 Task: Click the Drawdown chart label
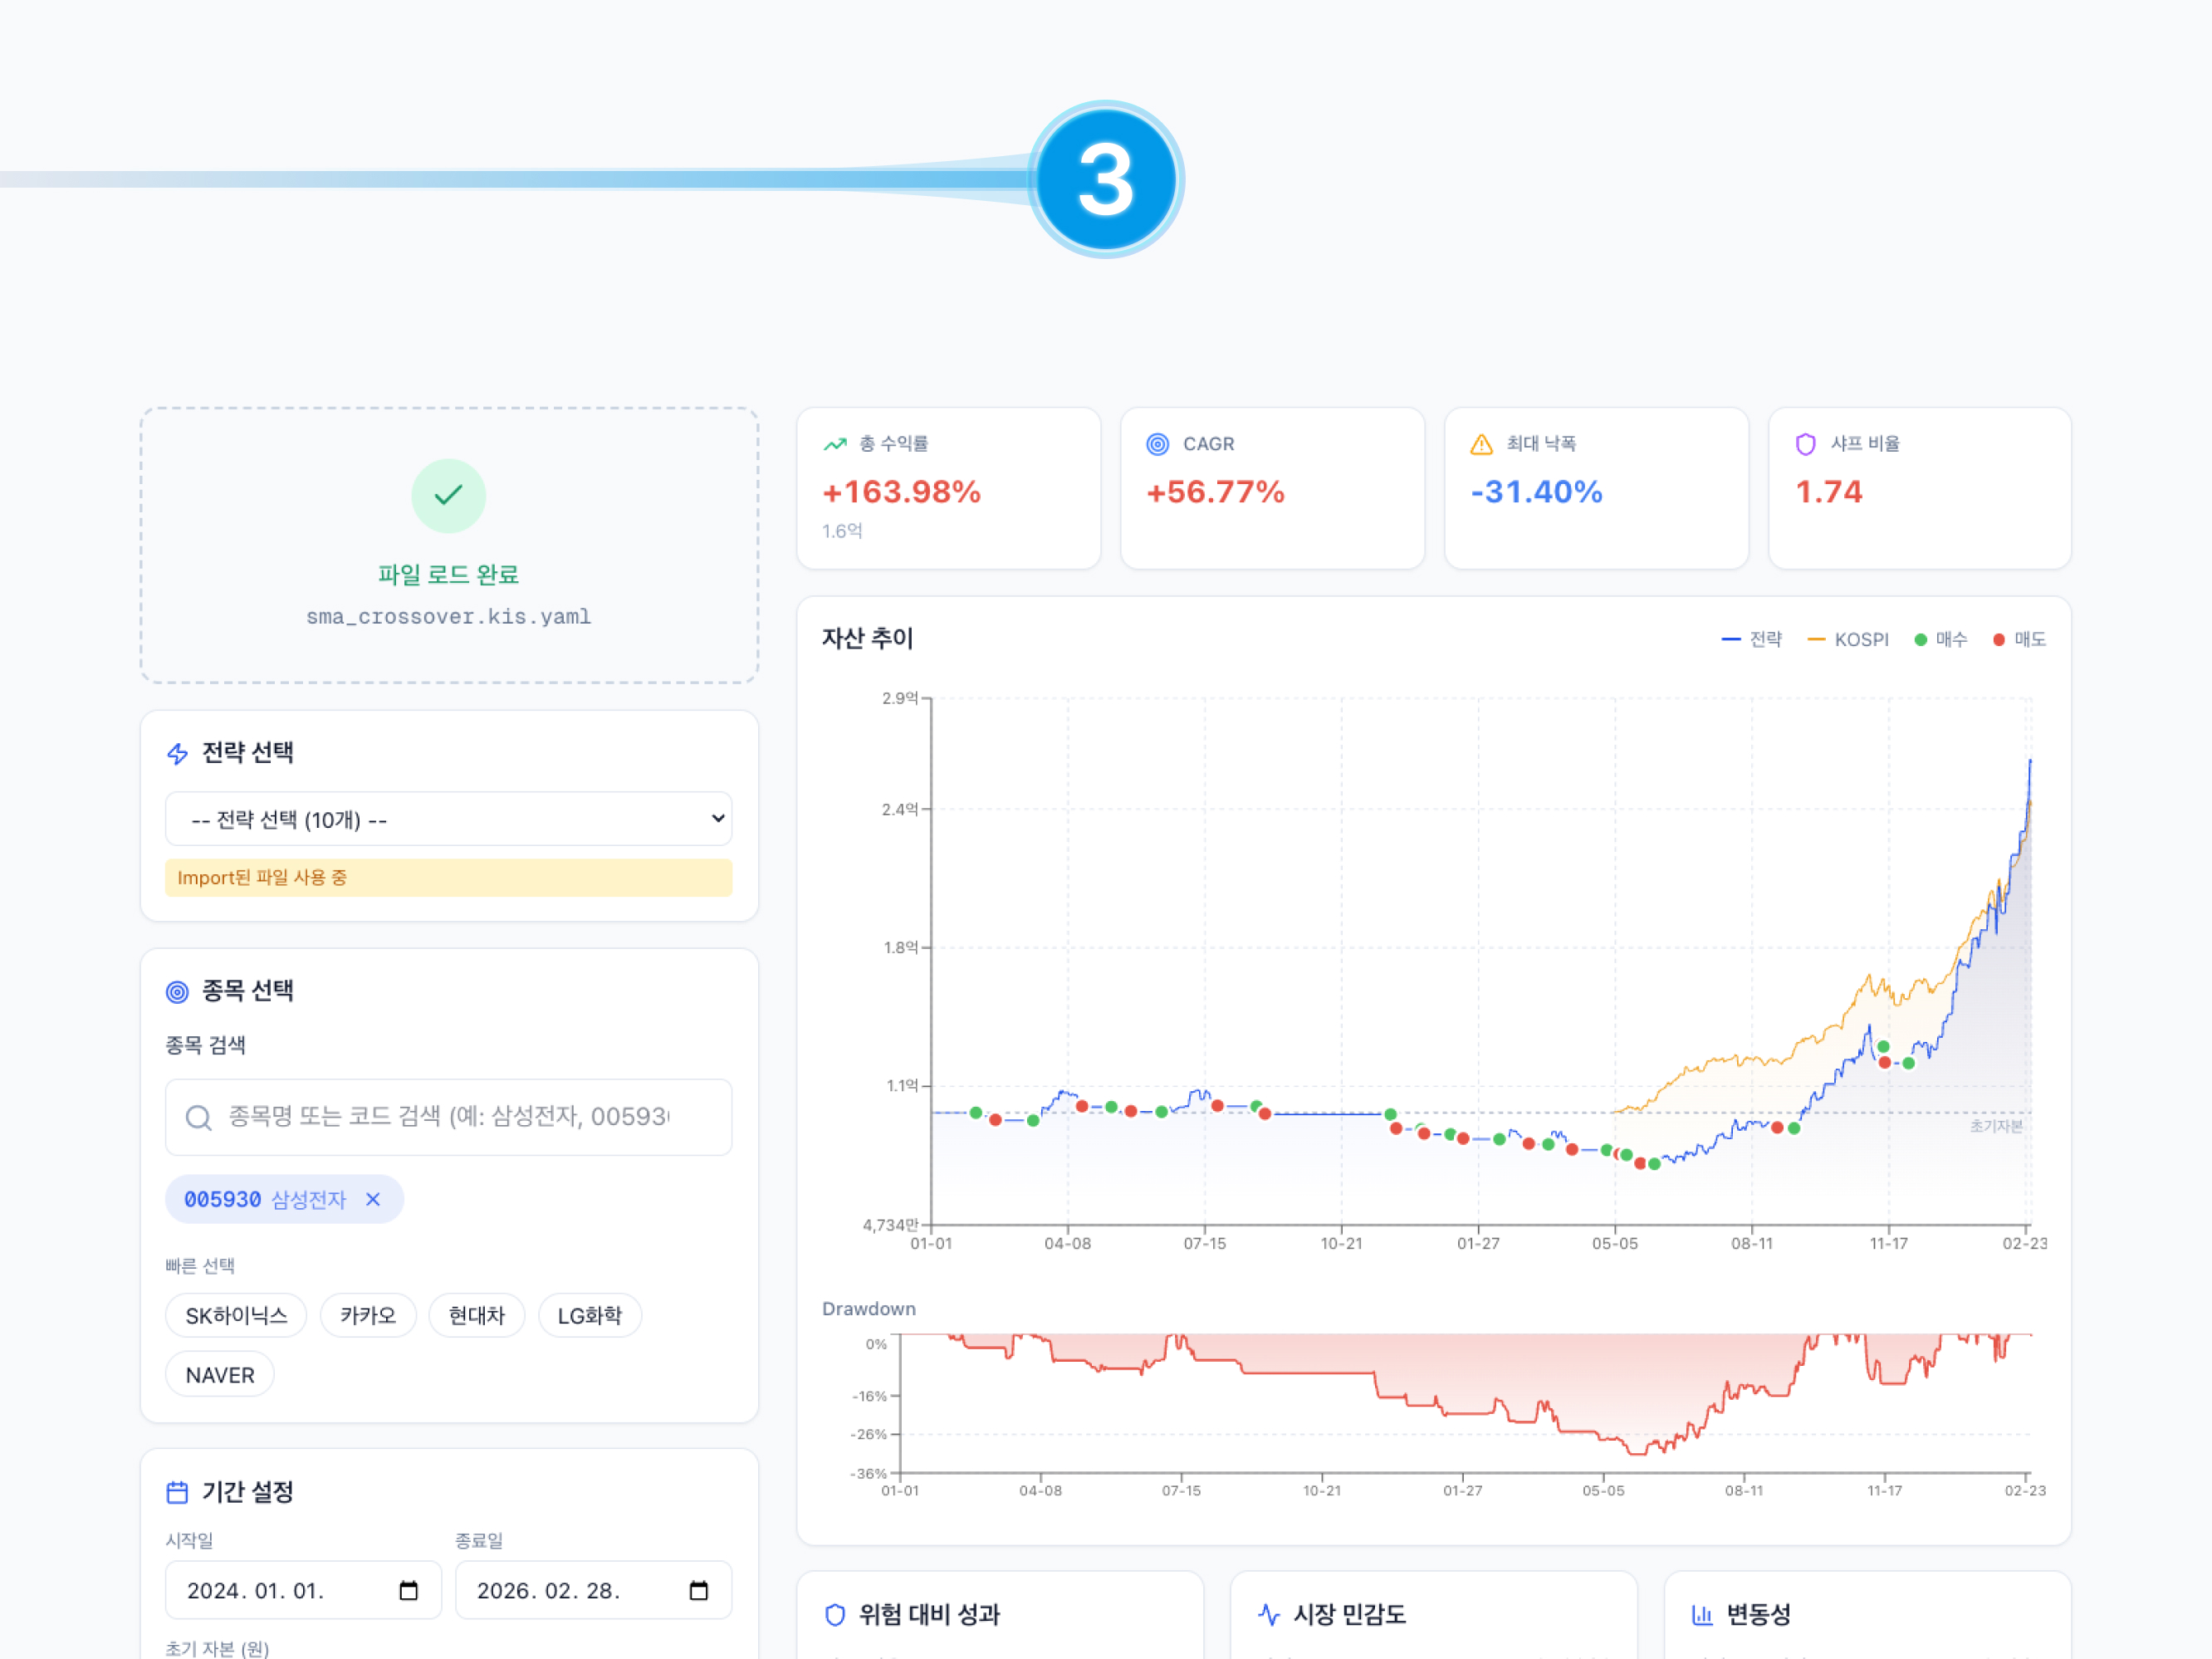point(868,1308)
